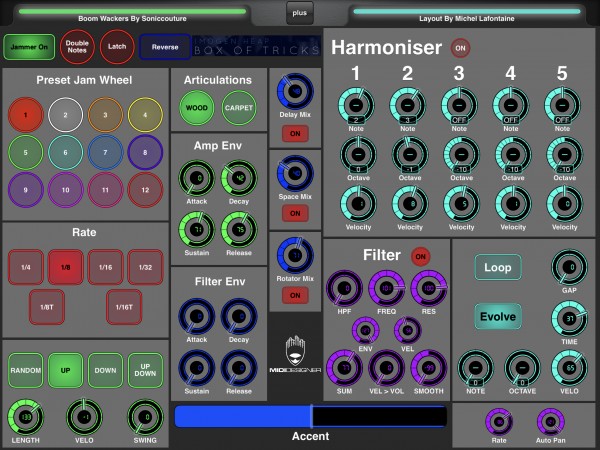Viewport: 600px width, 450px height.
Task: Set rate to 1/8T
Action: 47,307
